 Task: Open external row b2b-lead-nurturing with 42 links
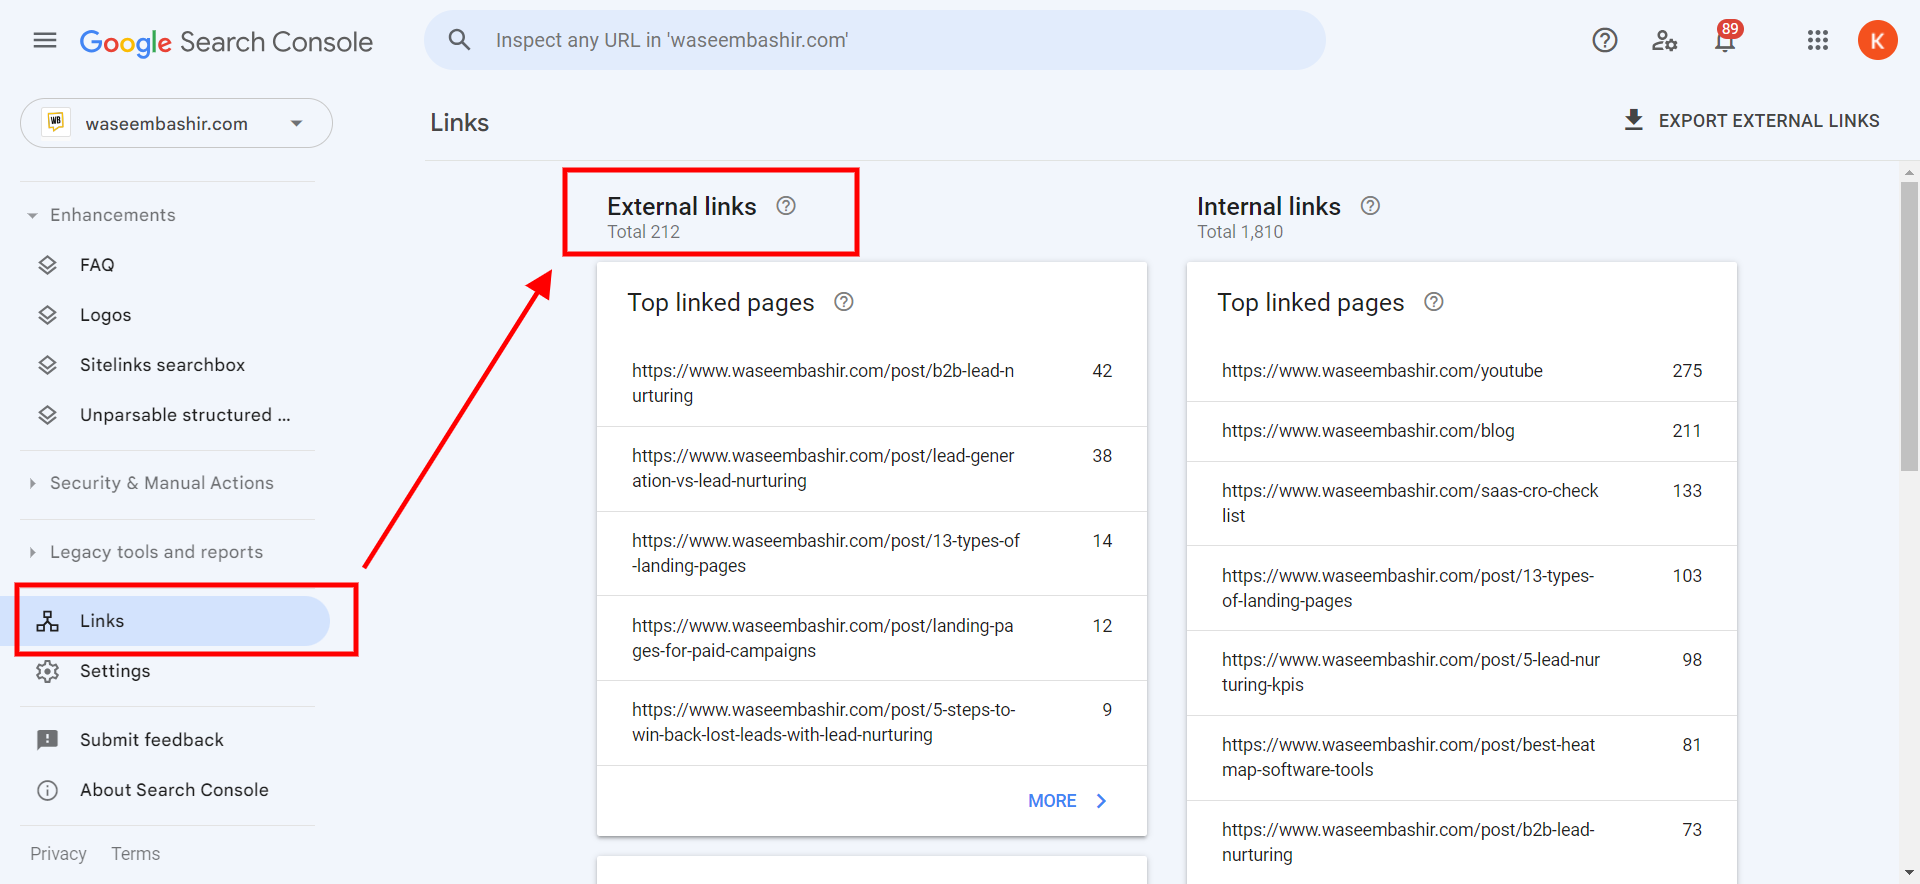point(872,384)
